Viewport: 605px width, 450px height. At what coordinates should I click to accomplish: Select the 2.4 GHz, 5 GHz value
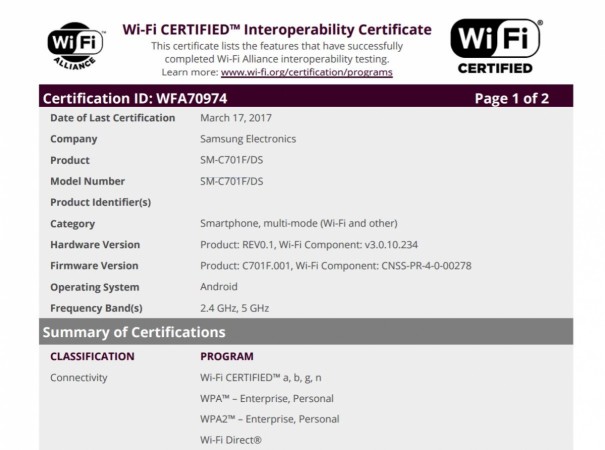(x=235, y=308)
